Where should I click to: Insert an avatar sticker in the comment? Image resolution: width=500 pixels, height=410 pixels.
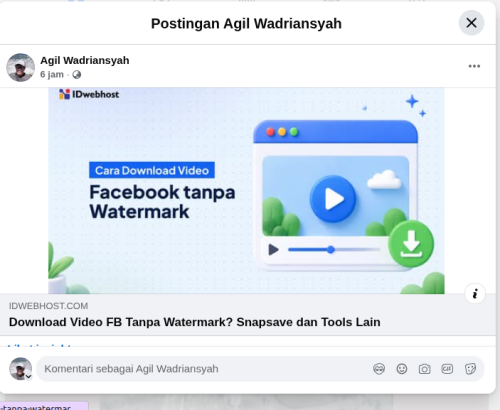pos(379,369)
